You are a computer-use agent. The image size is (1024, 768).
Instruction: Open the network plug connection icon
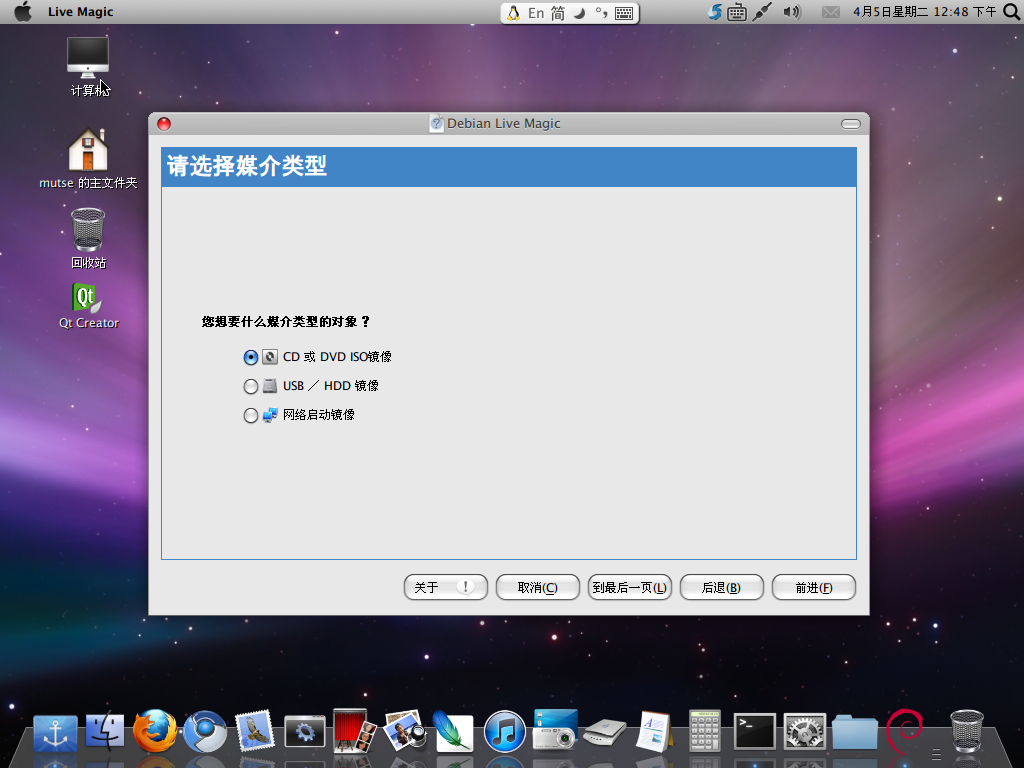(761, 12)
